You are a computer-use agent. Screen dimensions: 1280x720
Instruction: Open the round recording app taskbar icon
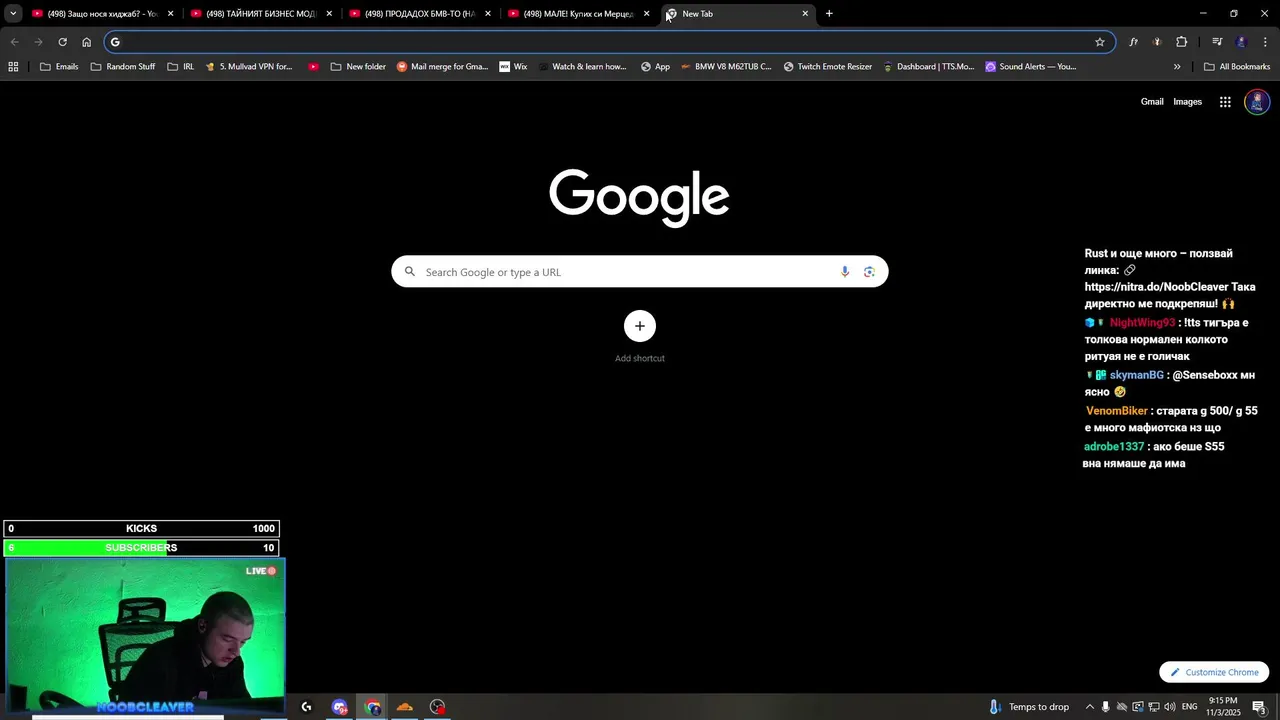point(438,707)
